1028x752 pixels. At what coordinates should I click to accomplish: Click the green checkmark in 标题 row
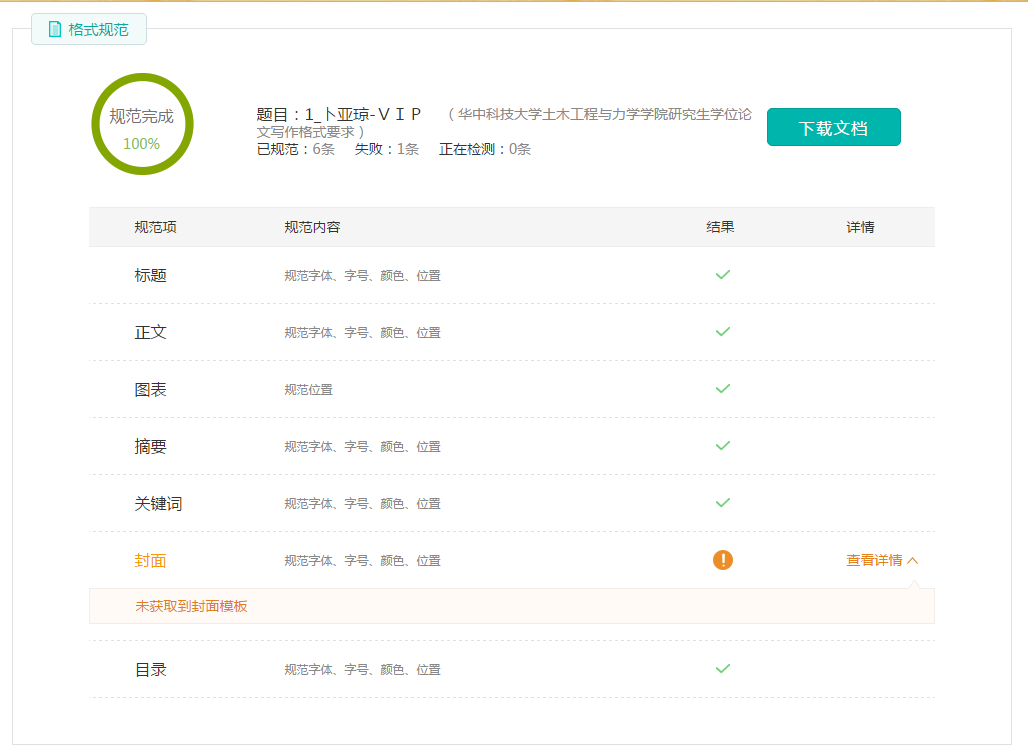click(722, 275)
